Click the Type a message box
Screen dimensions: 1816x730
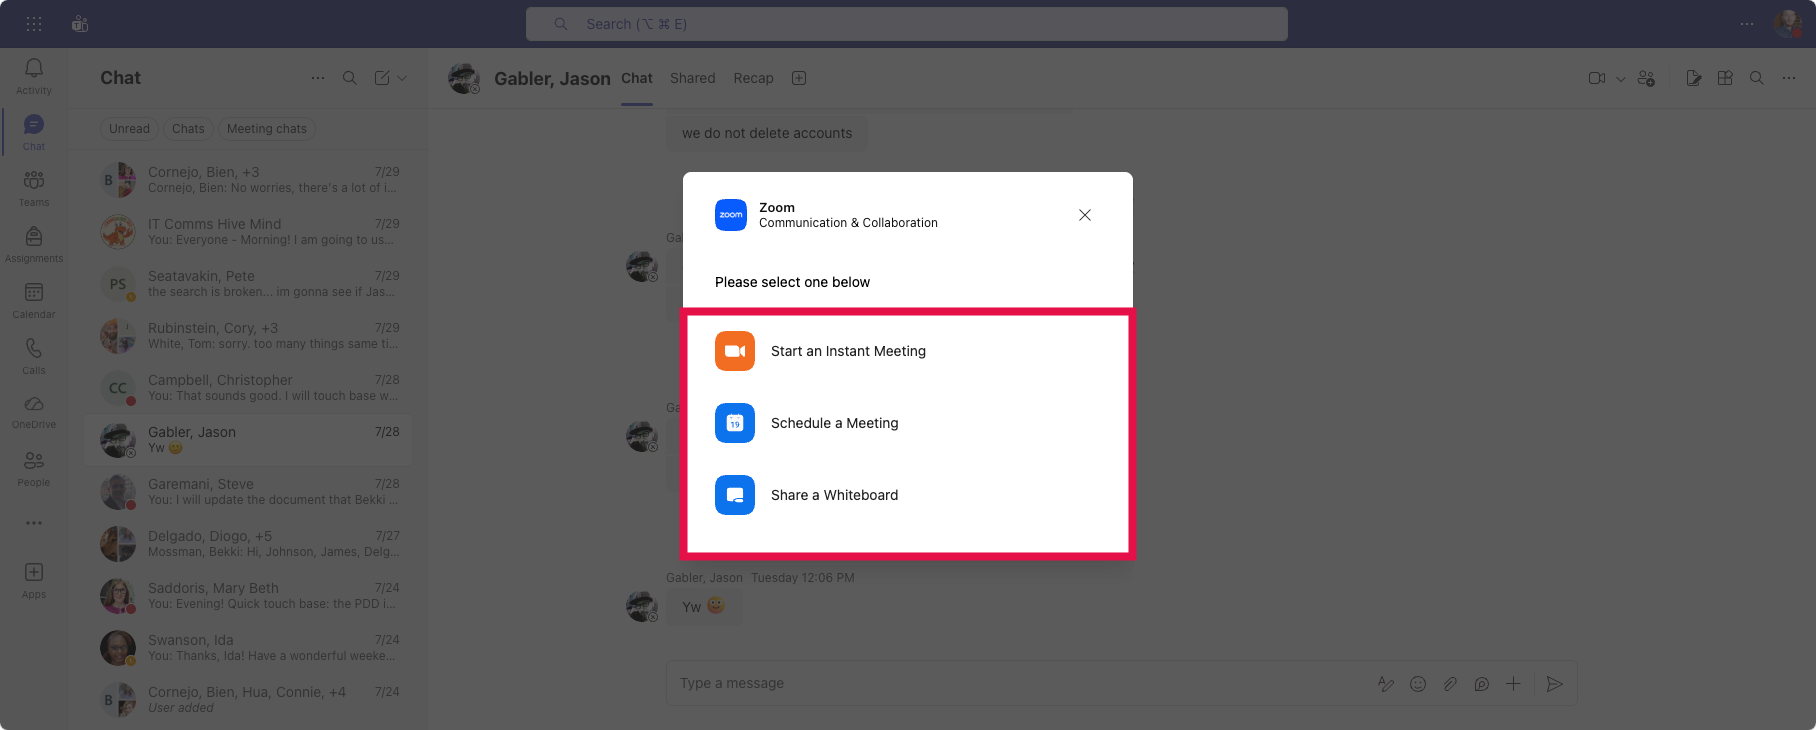pos(1020,683)
